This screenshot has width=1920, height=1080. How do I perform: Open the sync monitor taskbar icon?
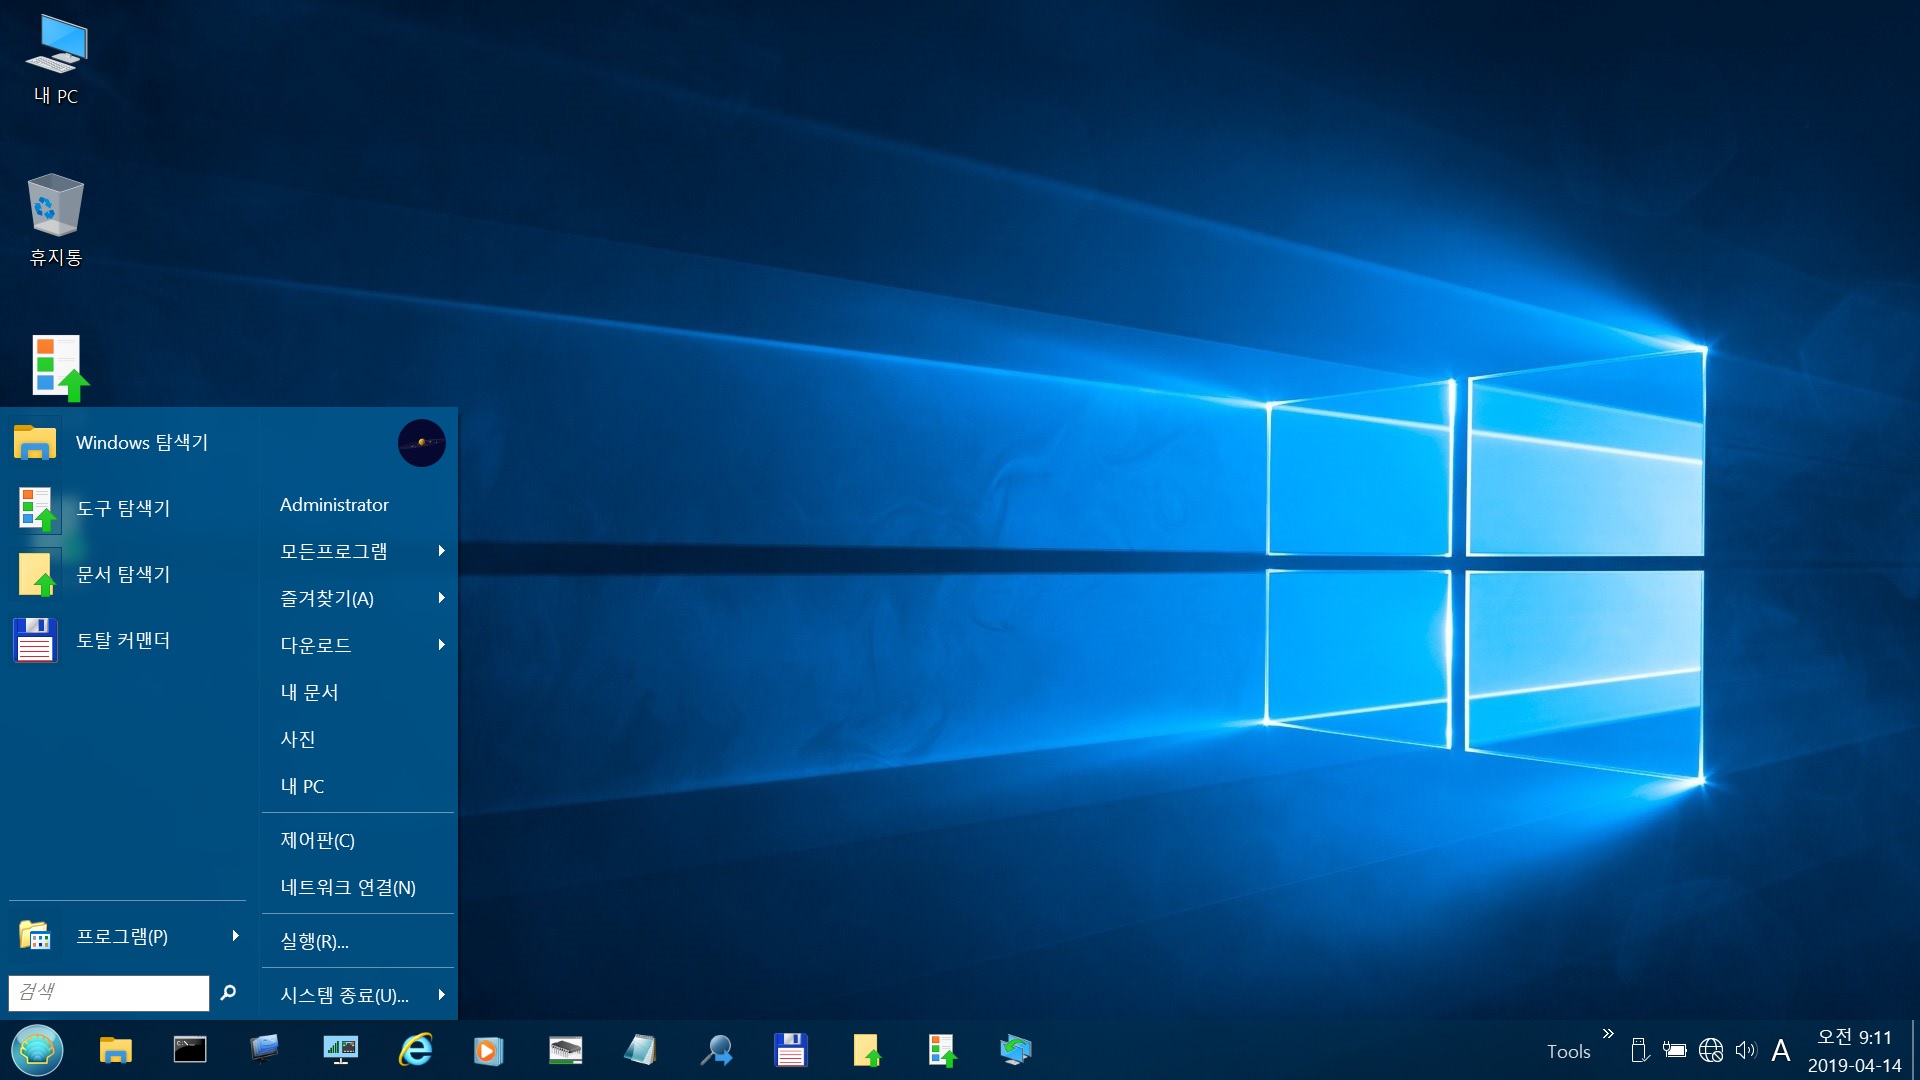[1016, 1050]
